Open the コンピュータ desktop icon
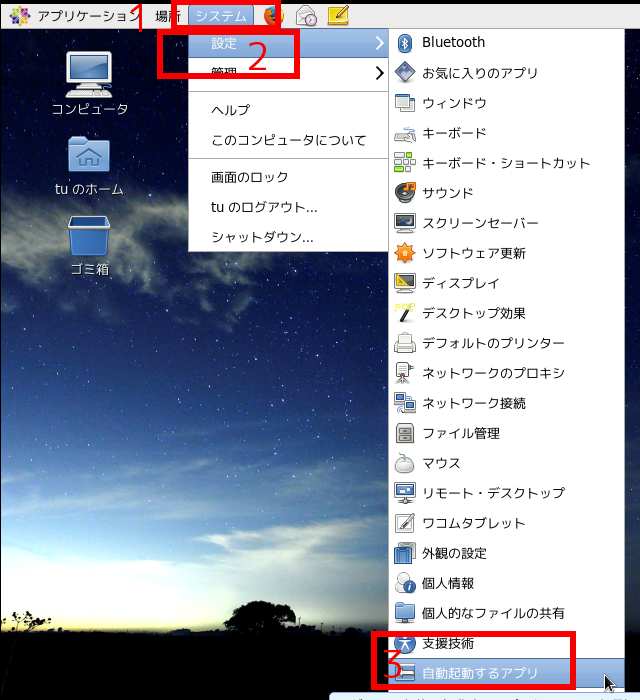Screen dimensions: 640x700 [x=89, y=82]
